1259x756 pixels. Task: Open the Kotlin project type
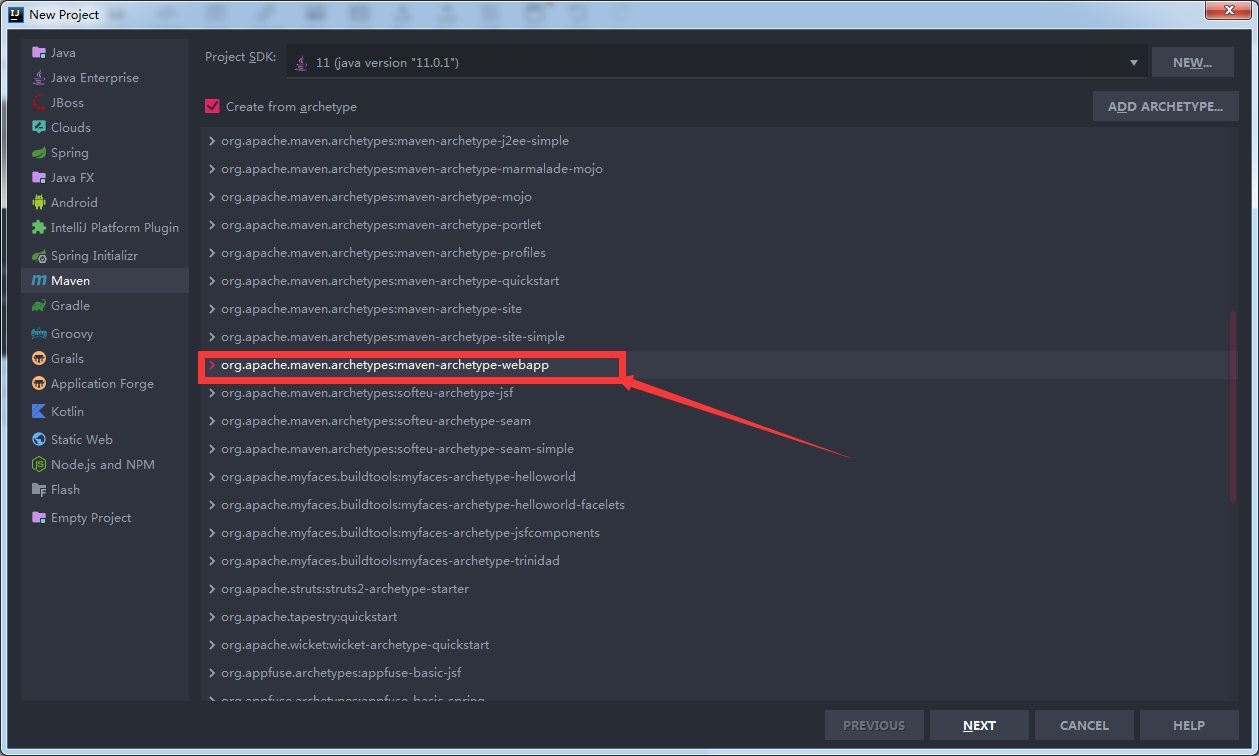coord(66,411)
